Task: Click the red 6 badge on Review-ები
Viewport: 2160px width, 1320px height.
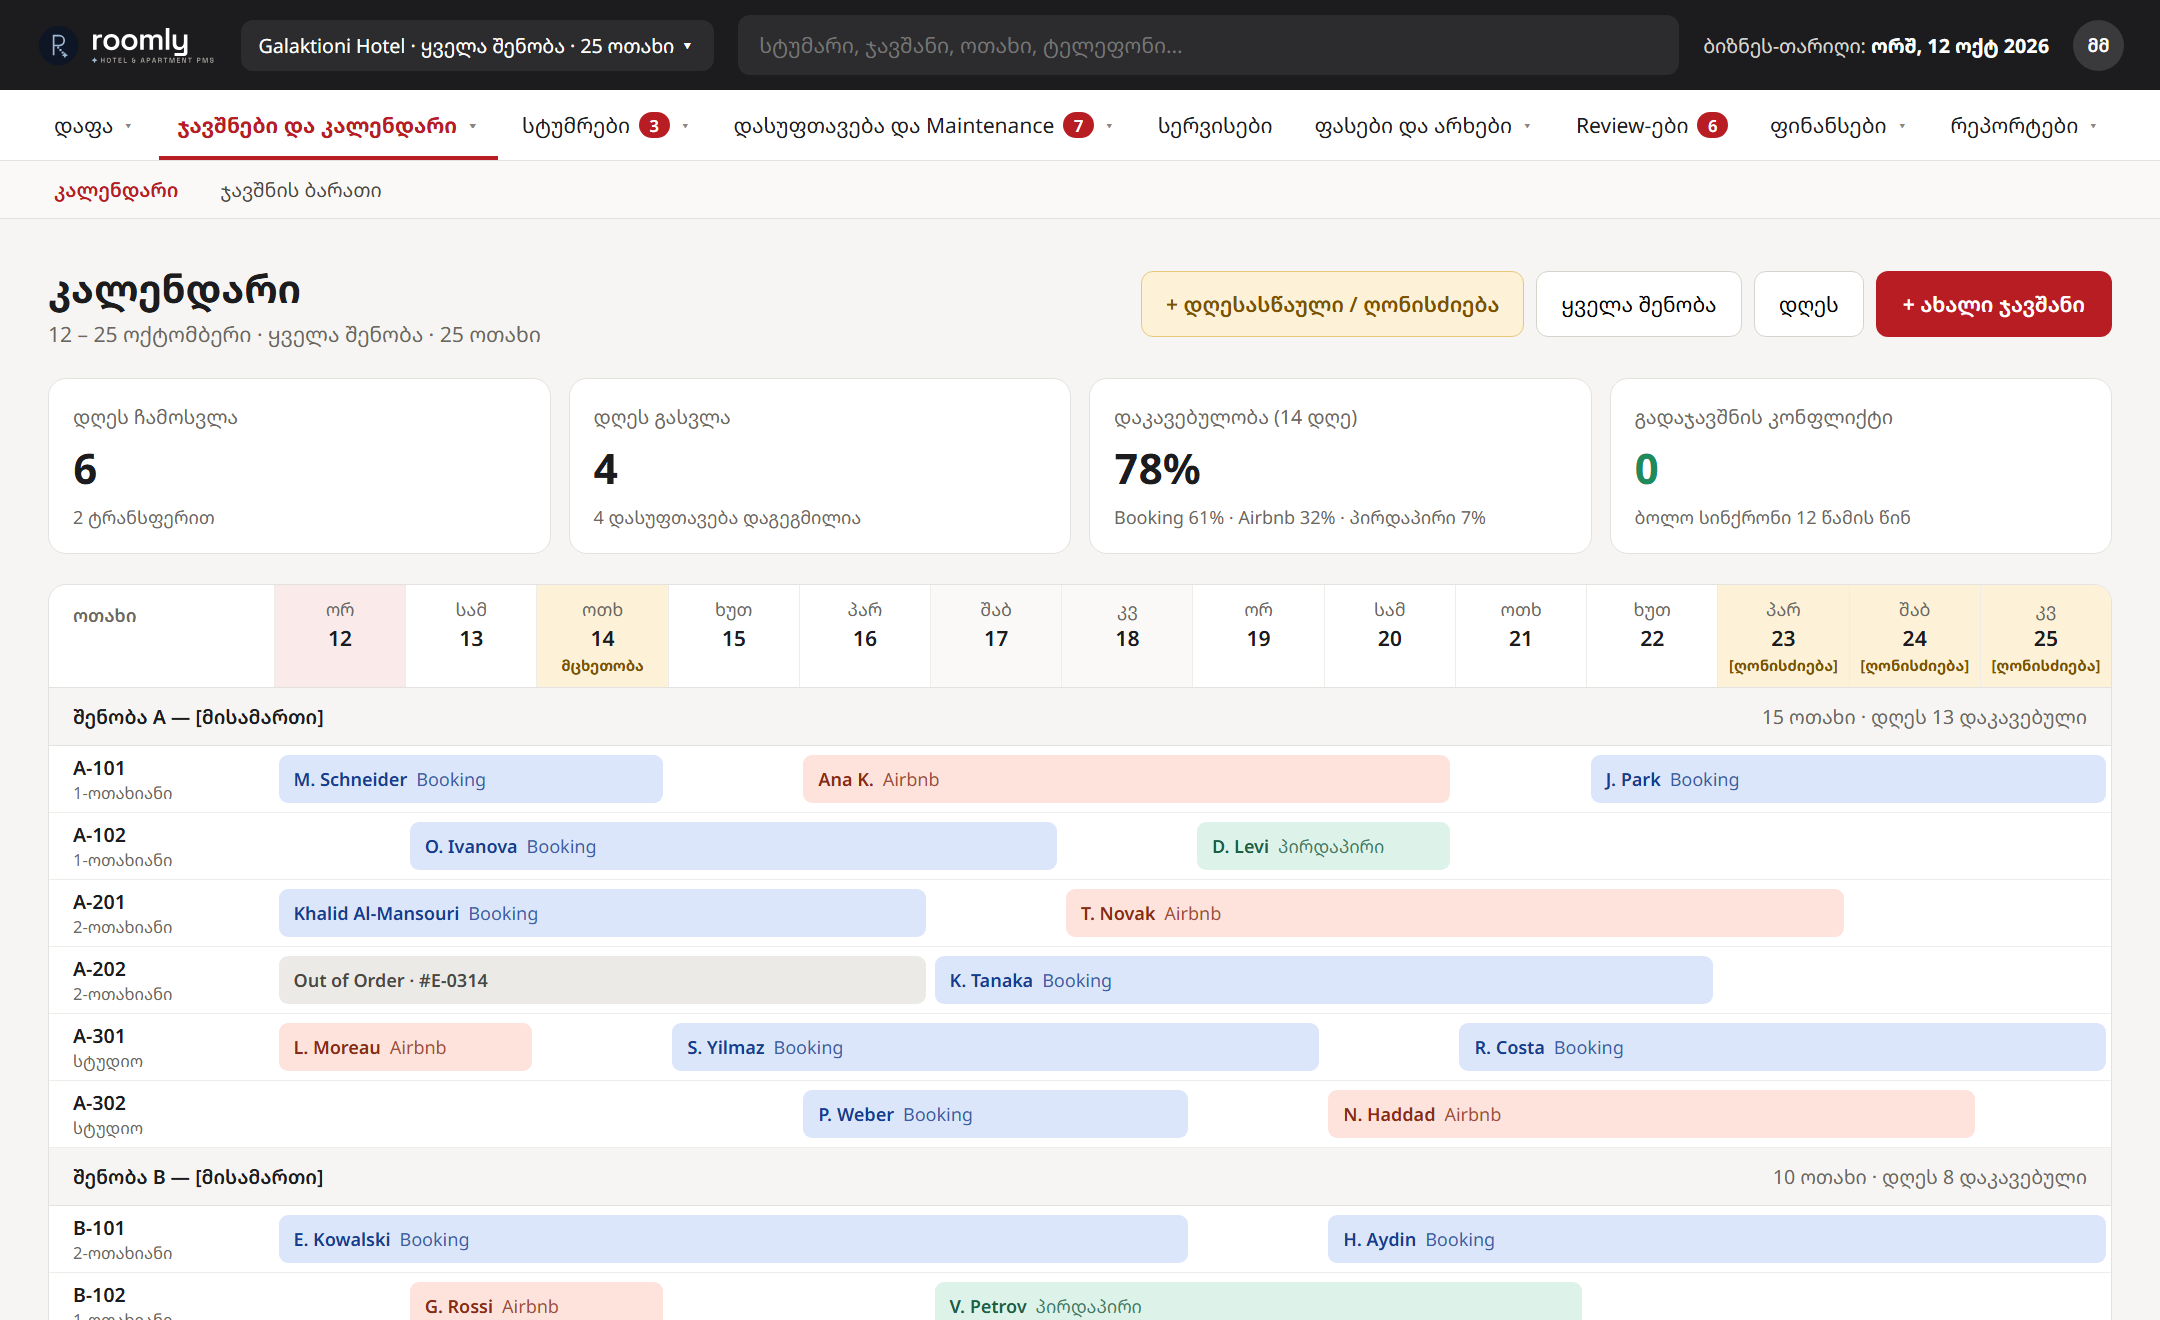Action: tap(1712, 125)
